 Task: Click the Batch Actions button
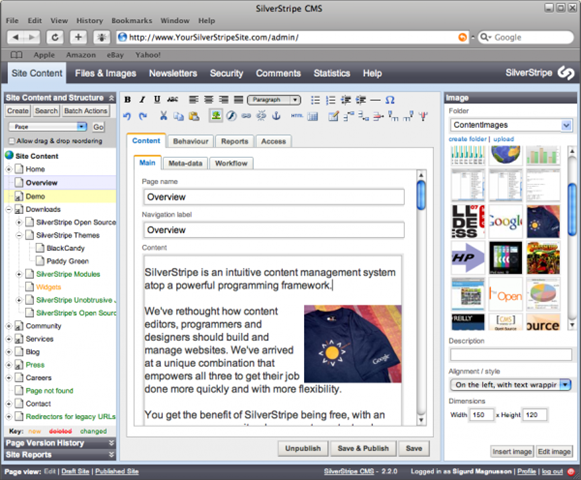(x=86, y=111)
